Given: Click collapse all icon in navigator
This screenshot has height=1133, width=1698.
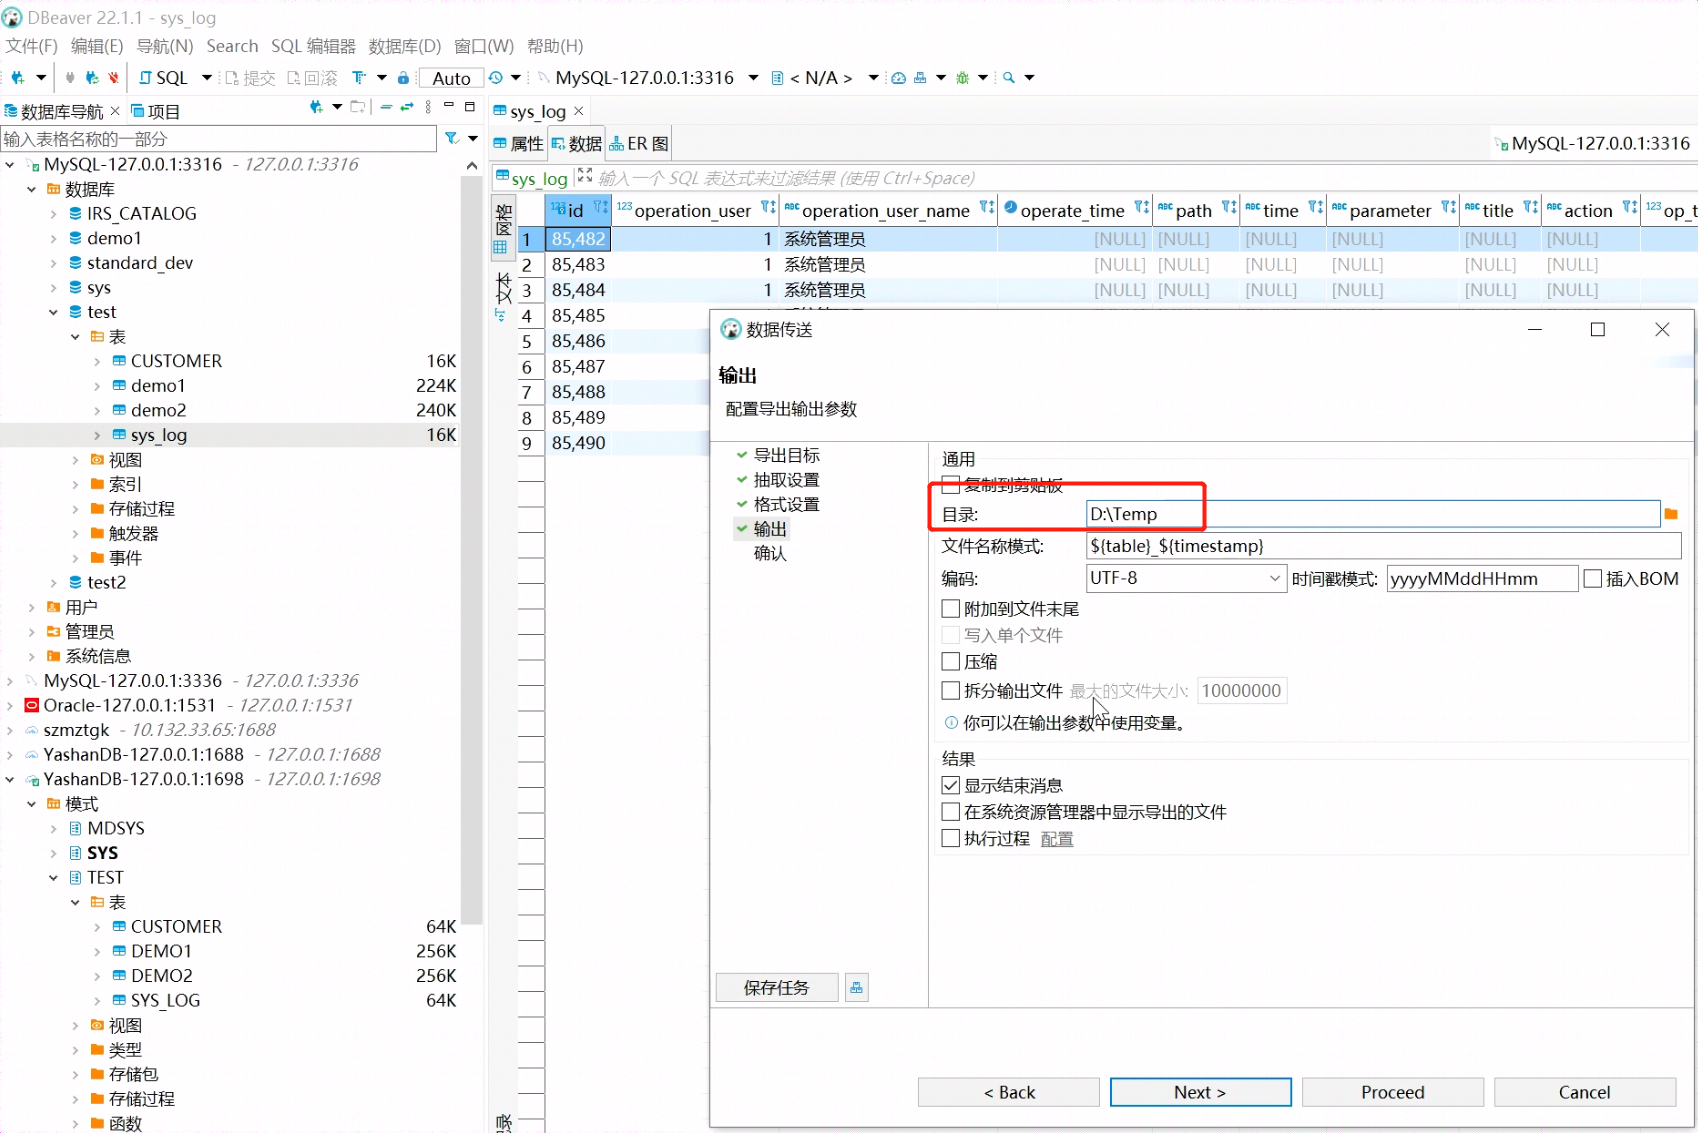Looking at the screenshot, I should pos(386,107).
